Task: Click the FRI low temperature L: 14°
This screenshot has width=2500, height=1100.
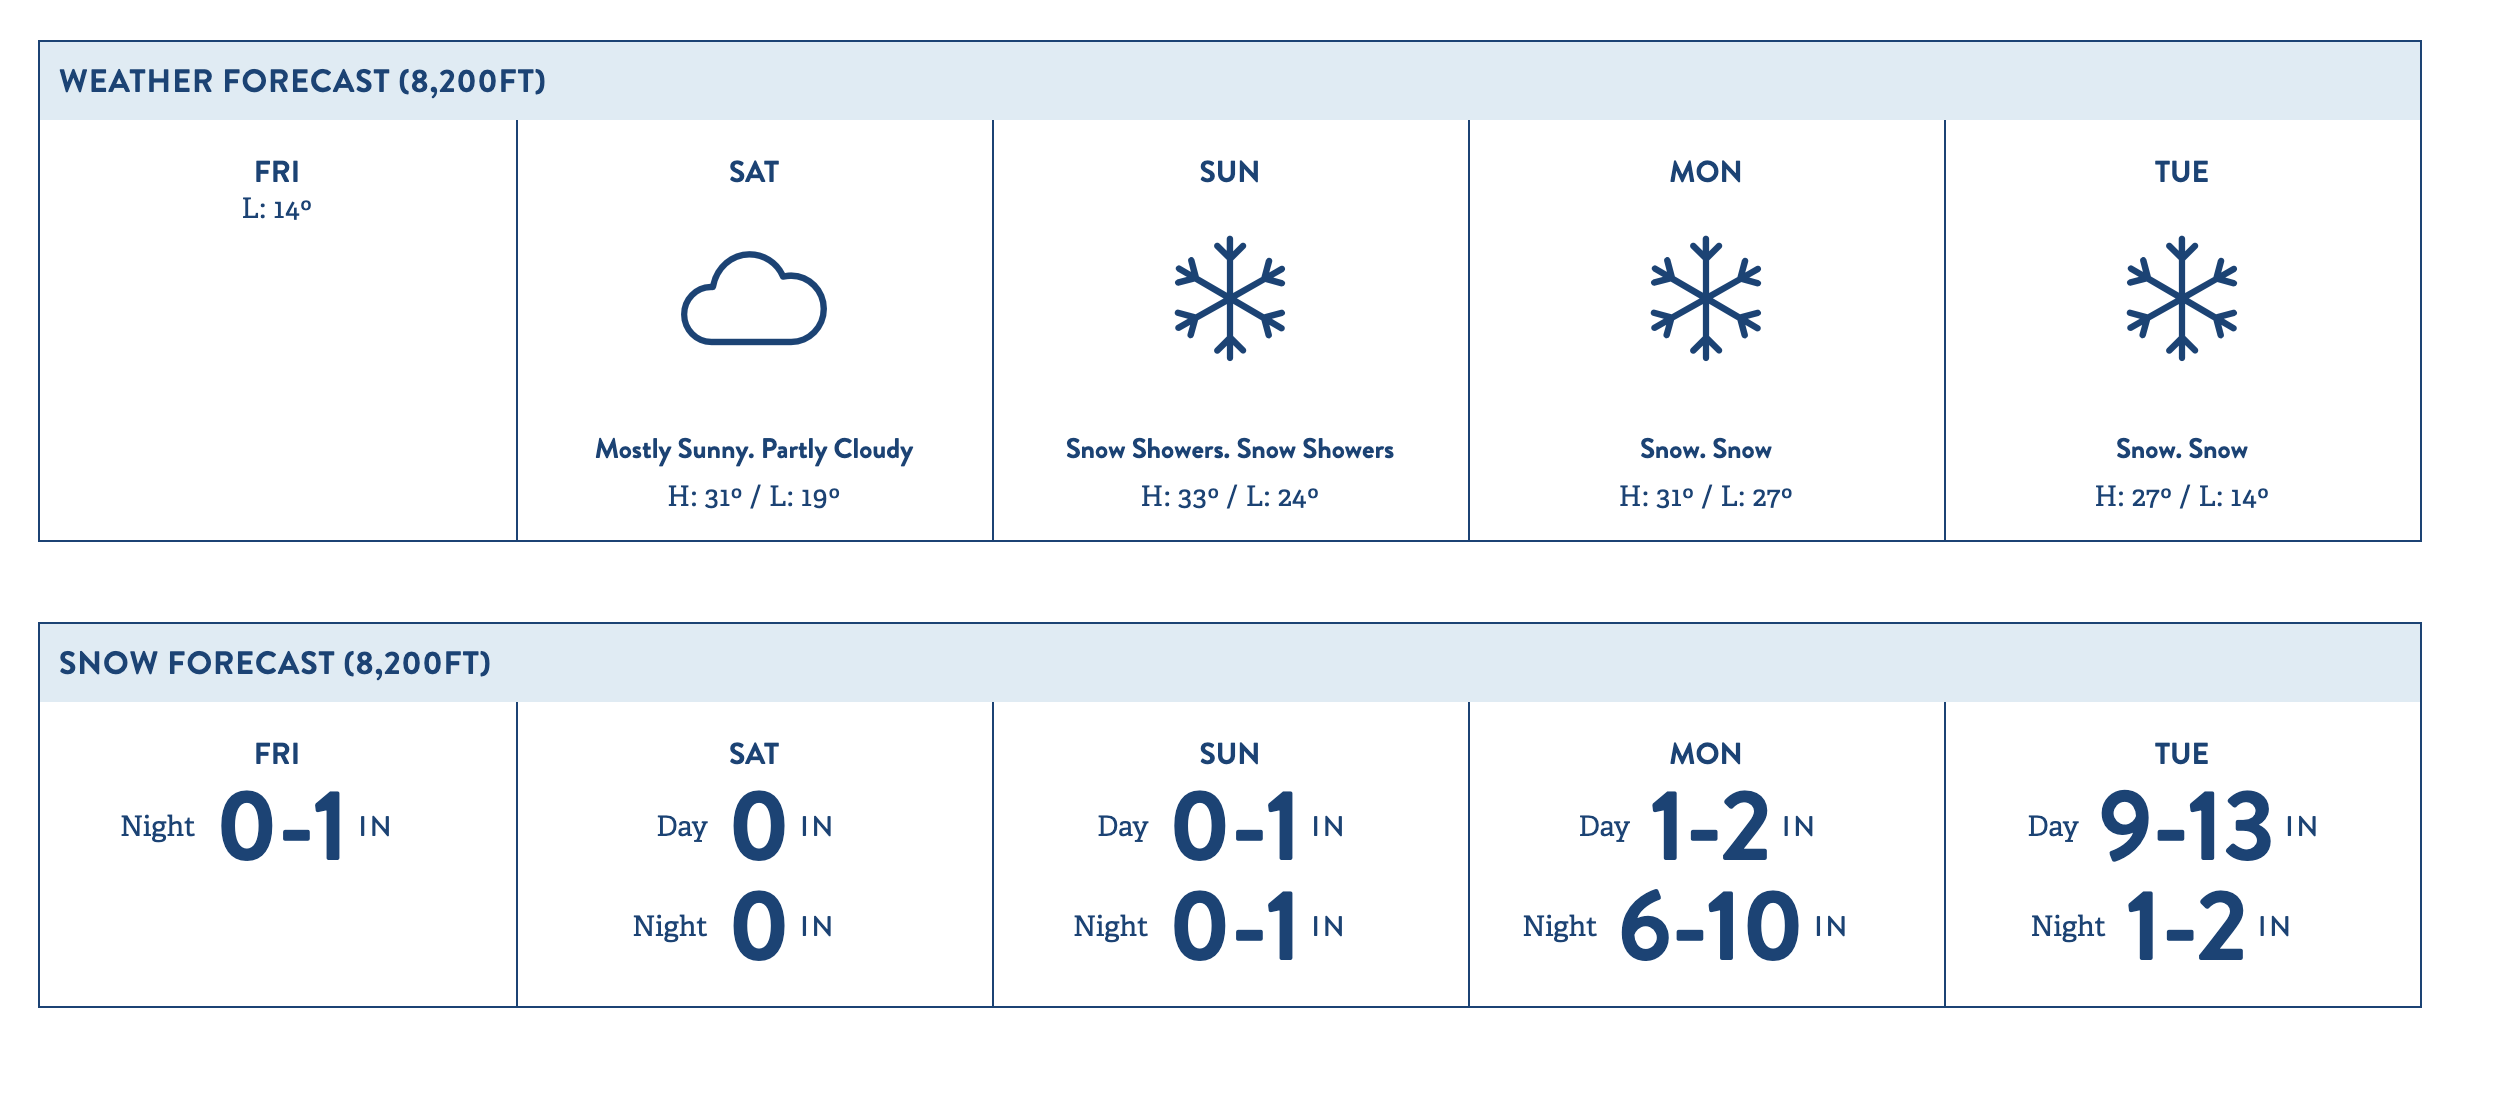Action: click(277, 209)
